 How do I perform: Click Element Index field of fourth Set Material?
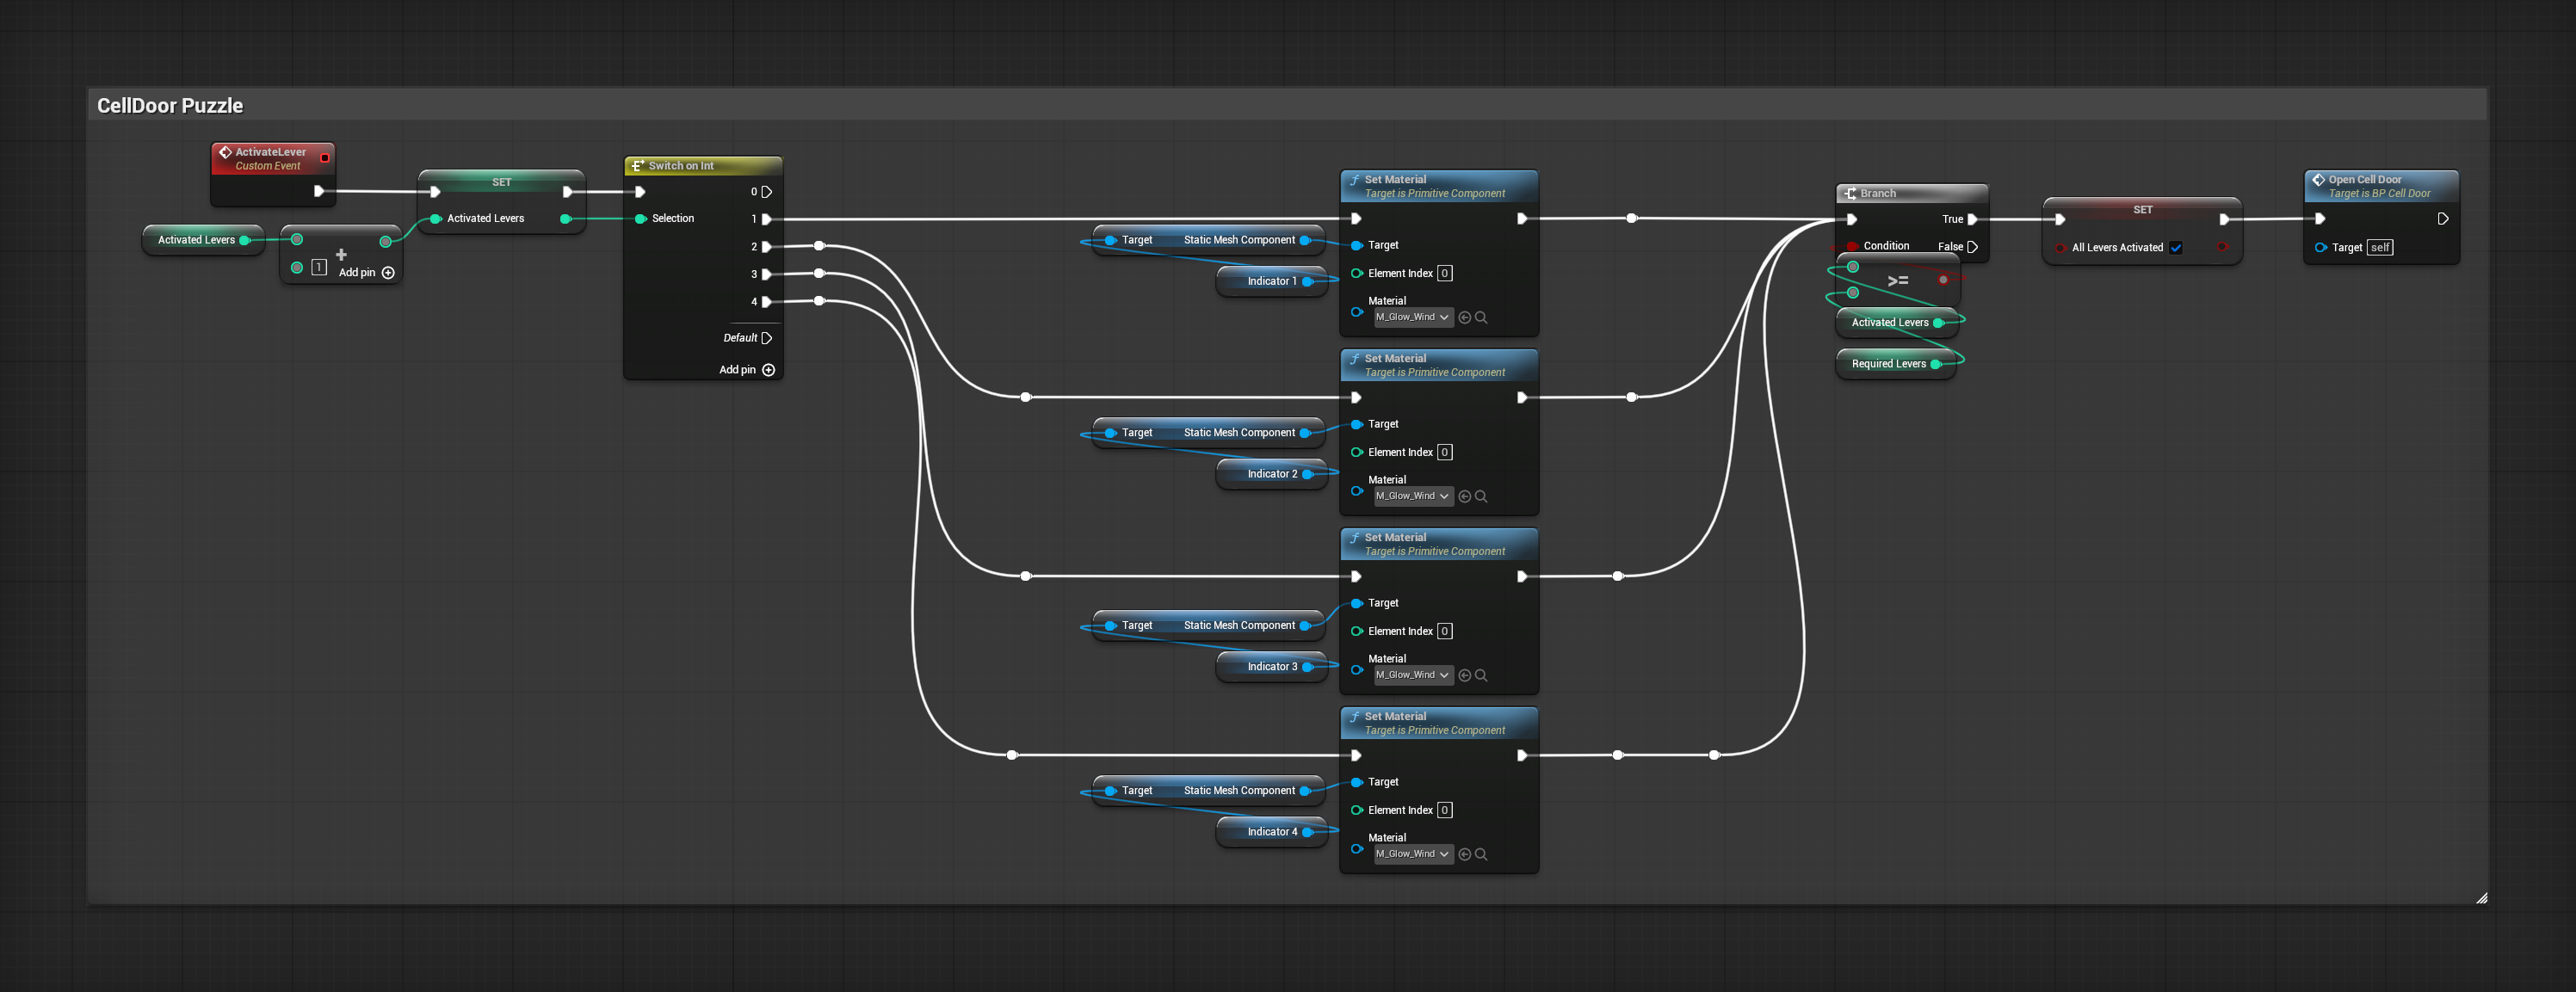coord(1445,810)
